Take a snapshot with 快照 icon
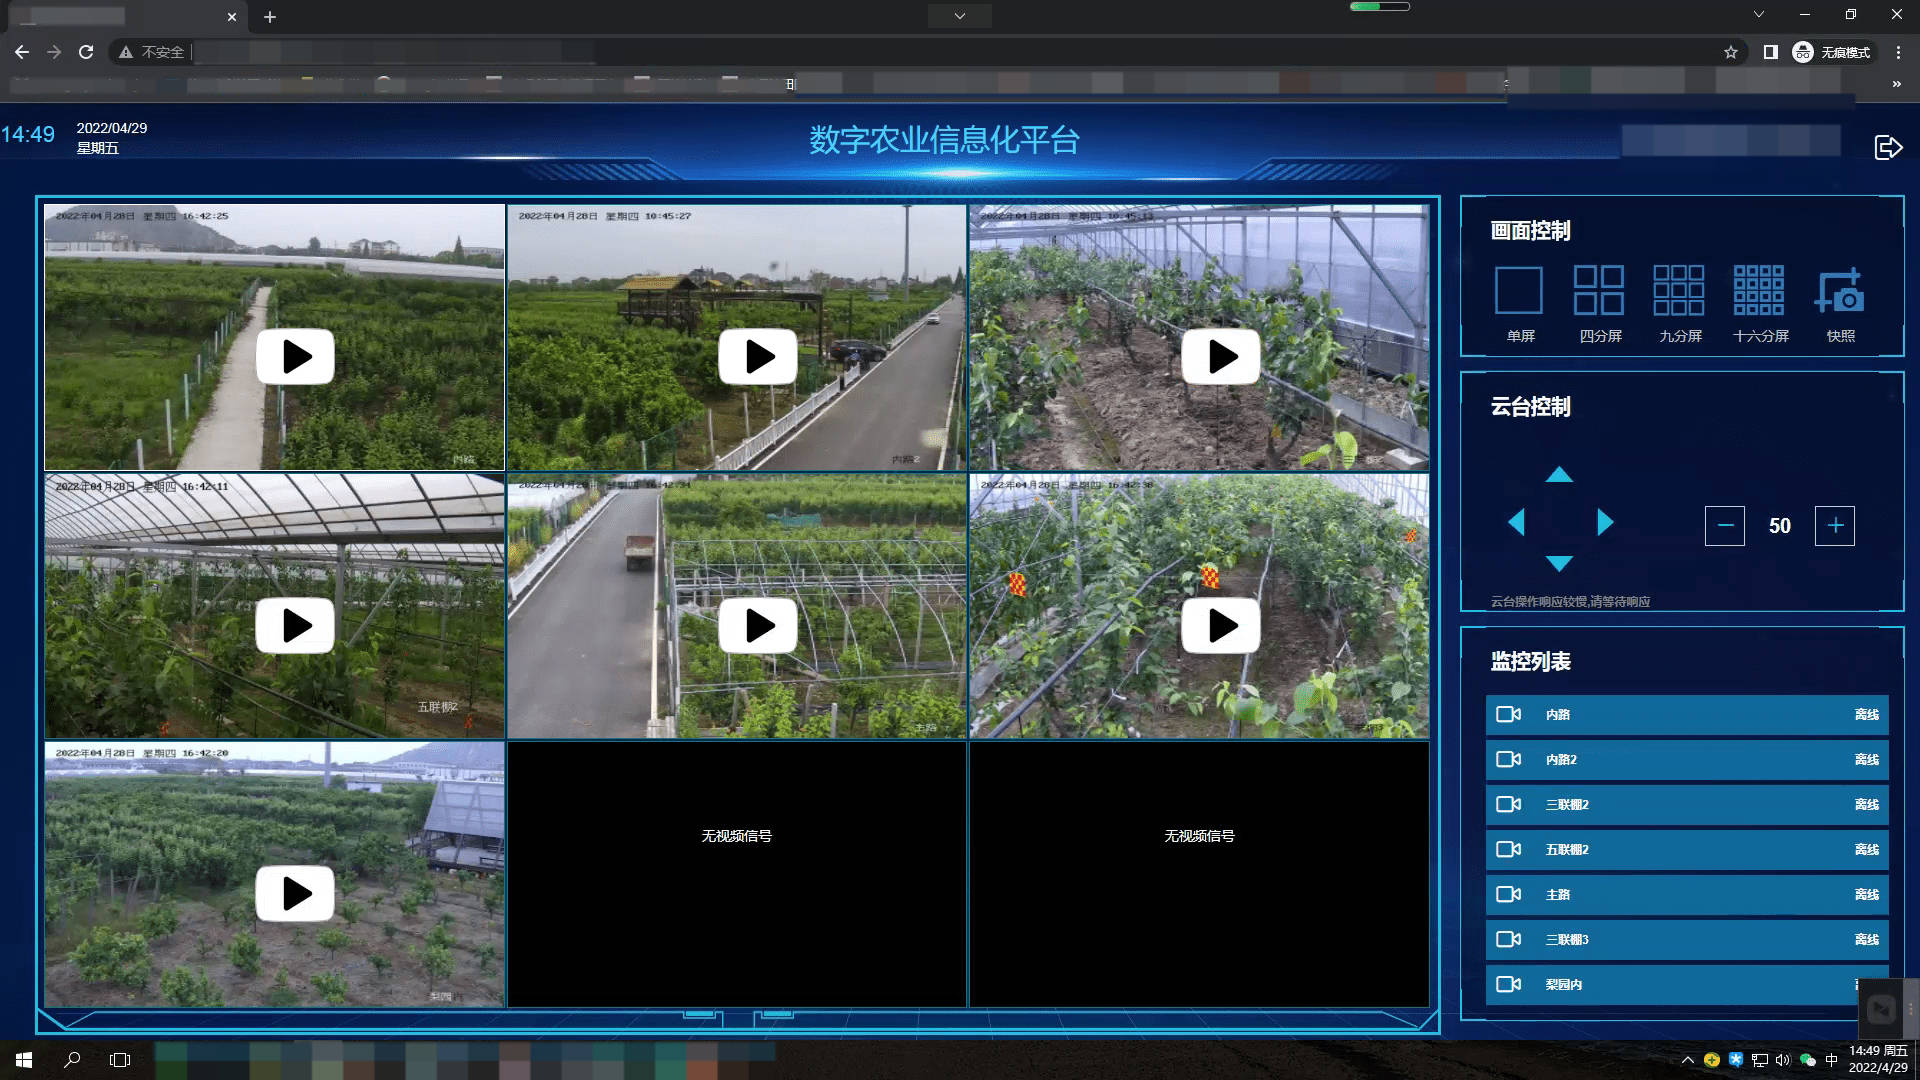The image size is (1920, 1080). pyautogui.click(x=1839, y=291)
